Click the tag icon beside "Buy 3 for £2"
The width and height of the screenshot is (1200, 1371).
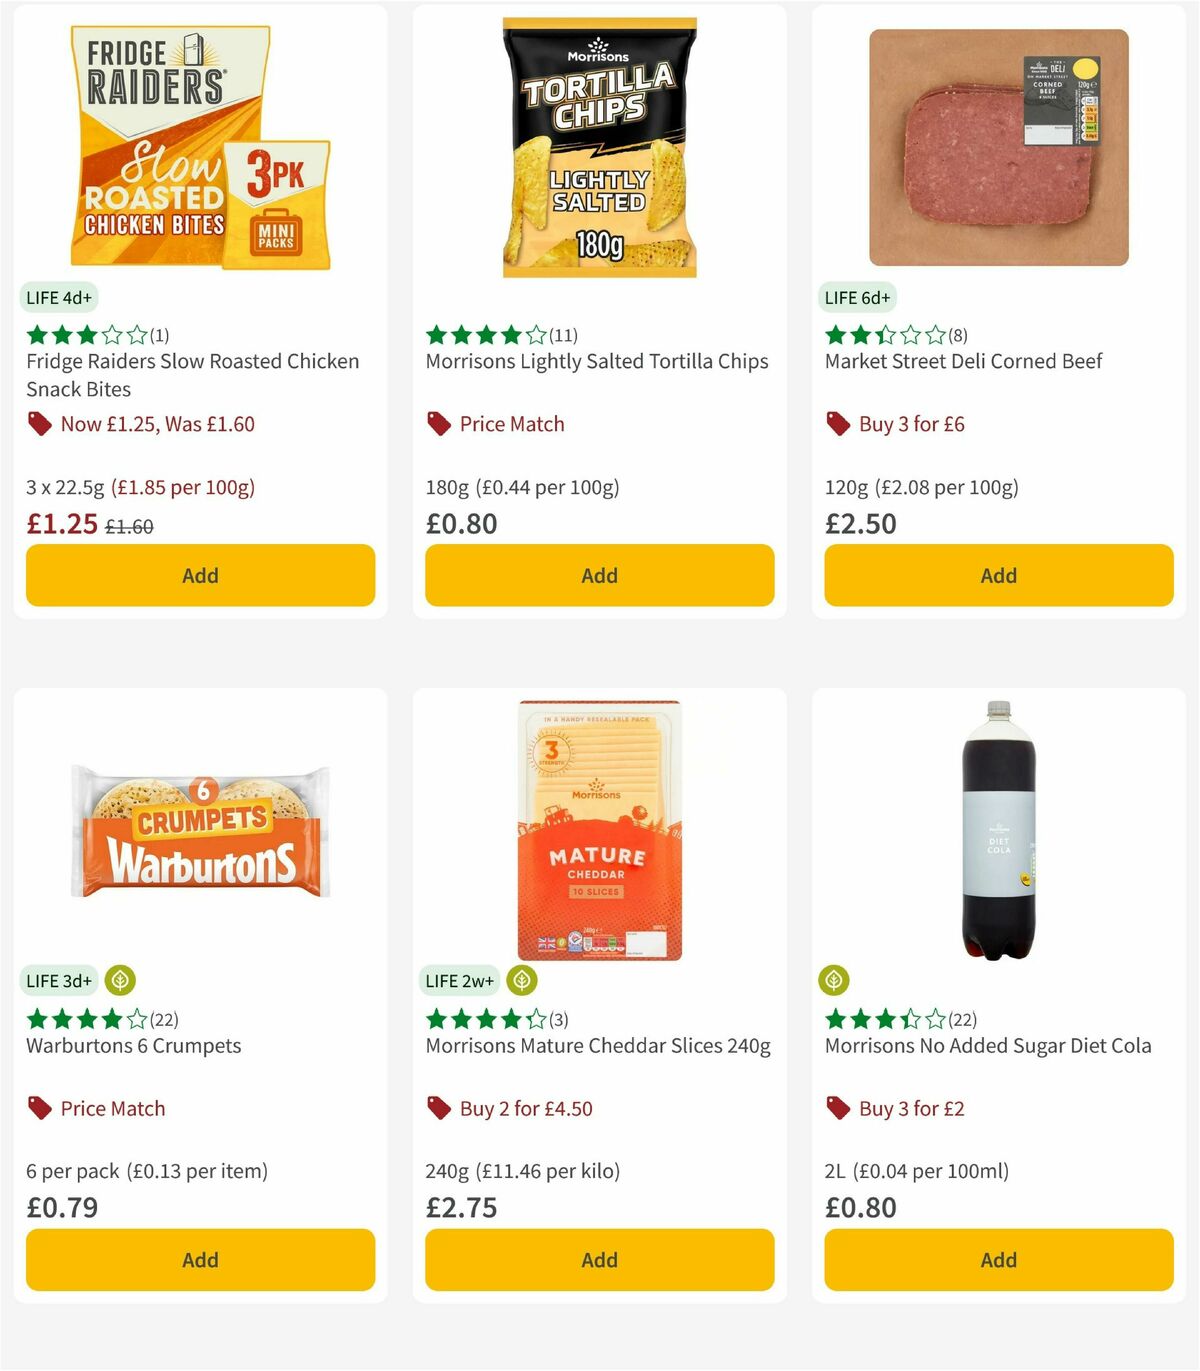pos(838,1108)
